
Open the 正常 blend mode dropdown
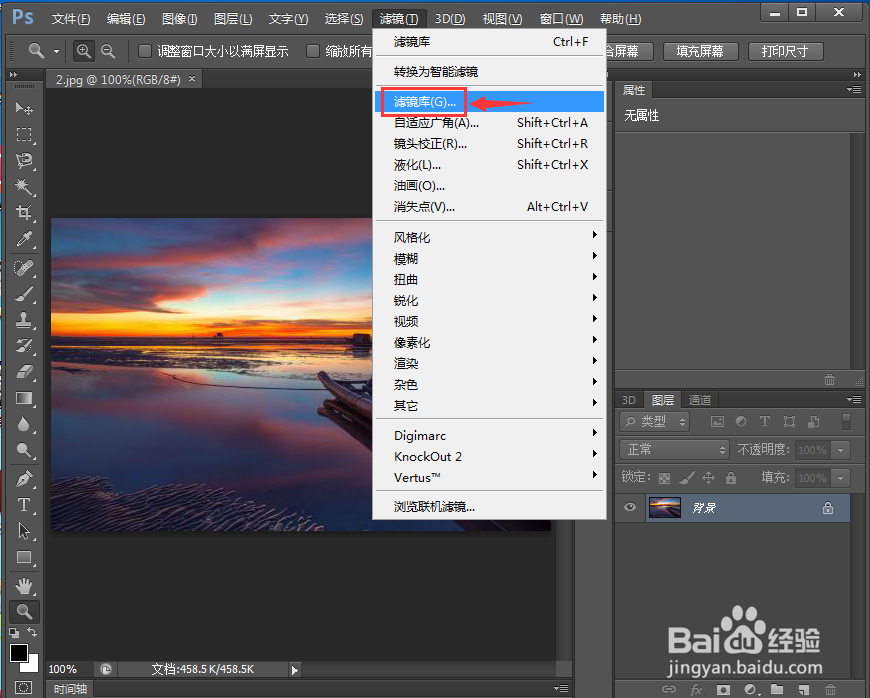click(673, 449)
